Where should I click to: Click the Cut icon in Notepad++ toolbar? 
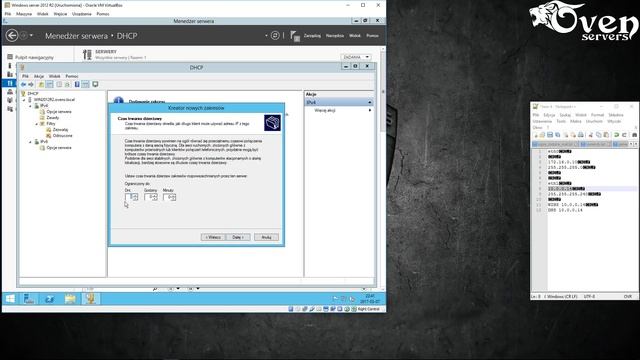pos(591,135)
